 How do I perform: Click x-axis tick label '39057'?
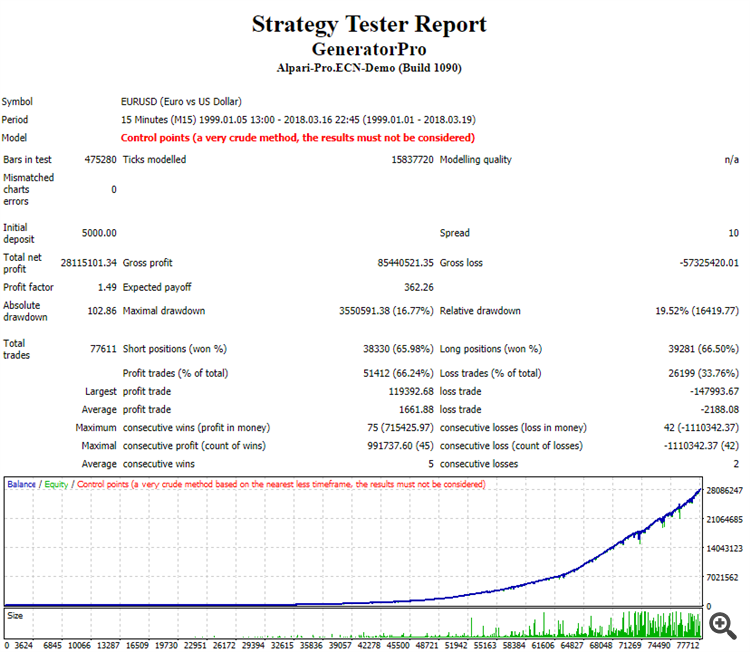pyautogui.click(x=340, y=645)
